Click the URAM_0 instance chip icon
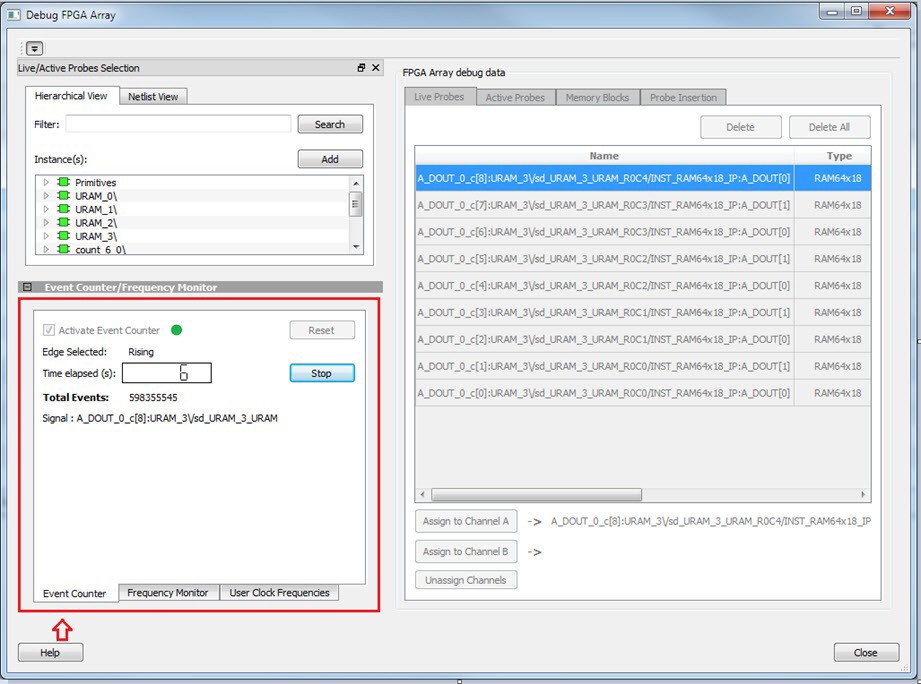 pyautogui.click(x=63, y=196)
